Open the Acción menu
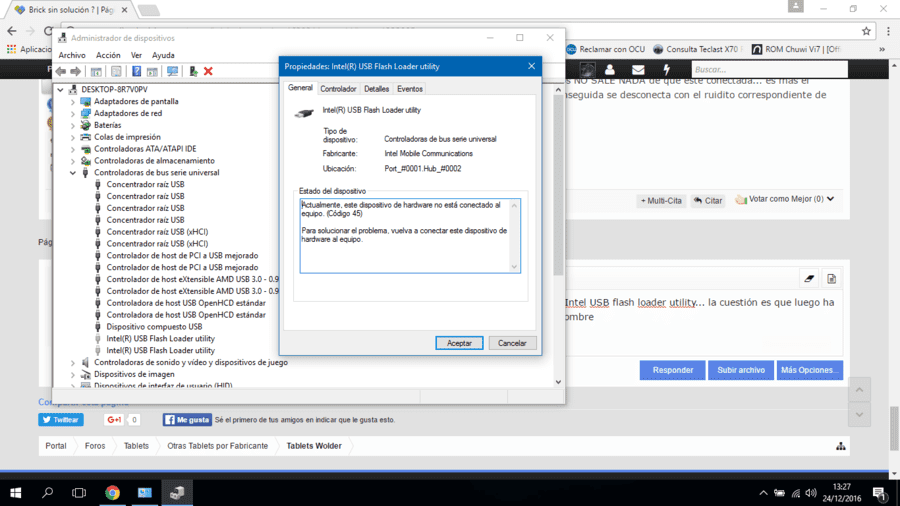This screenshot has width=900, height=506. (x=108, y=55)
